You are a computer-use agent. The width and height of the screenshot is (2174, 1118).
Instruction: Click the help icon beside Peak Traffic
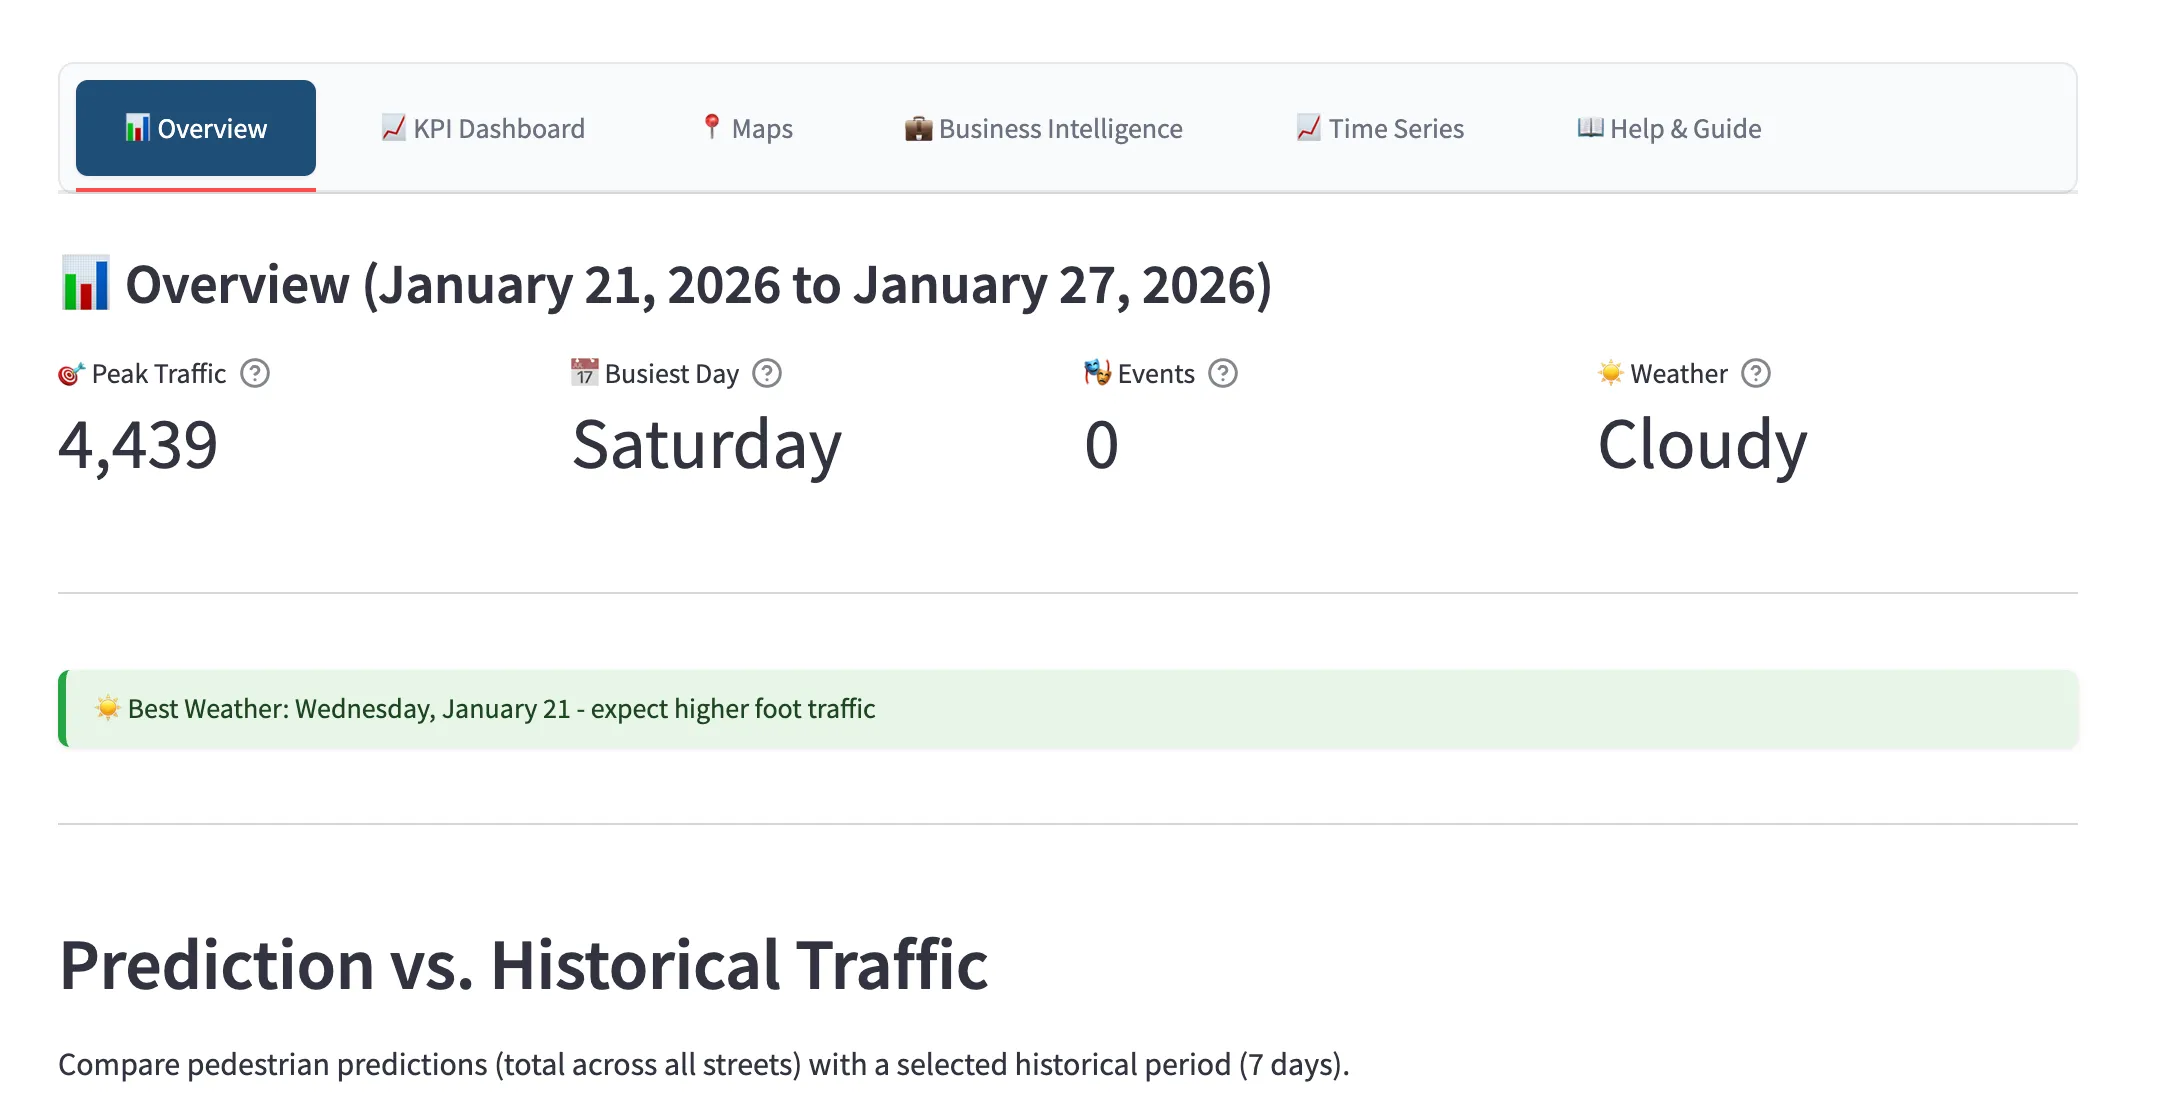coord(255,373)
